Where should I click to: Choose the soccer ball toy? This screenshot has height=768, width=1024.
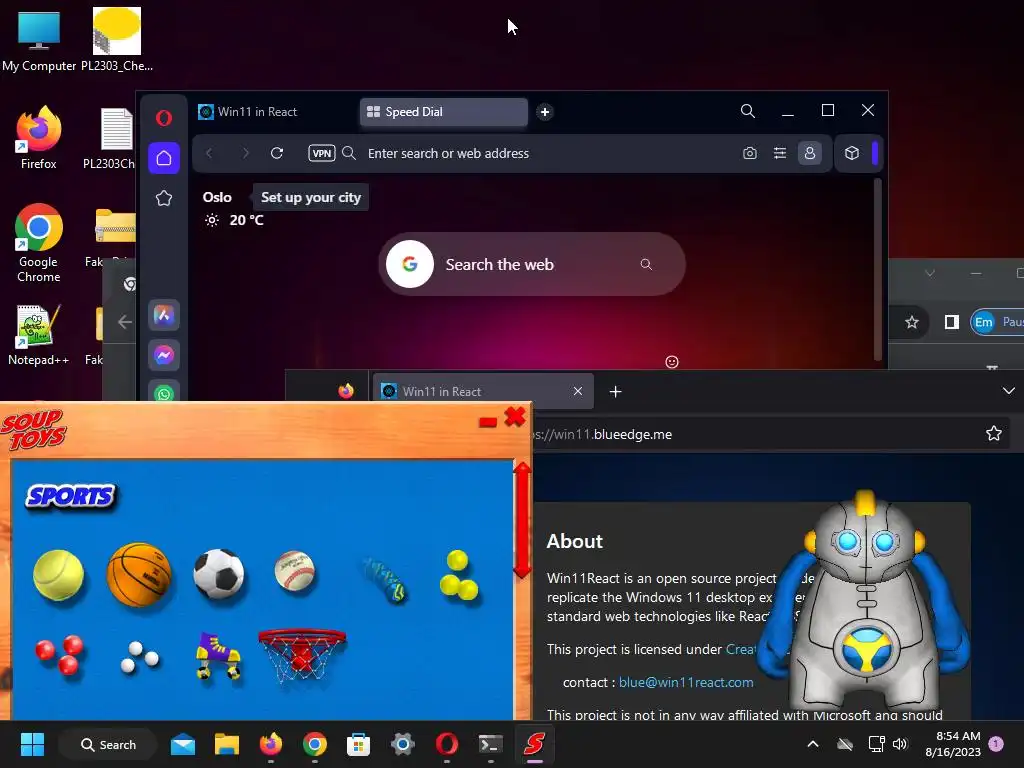tap(219, 573)
